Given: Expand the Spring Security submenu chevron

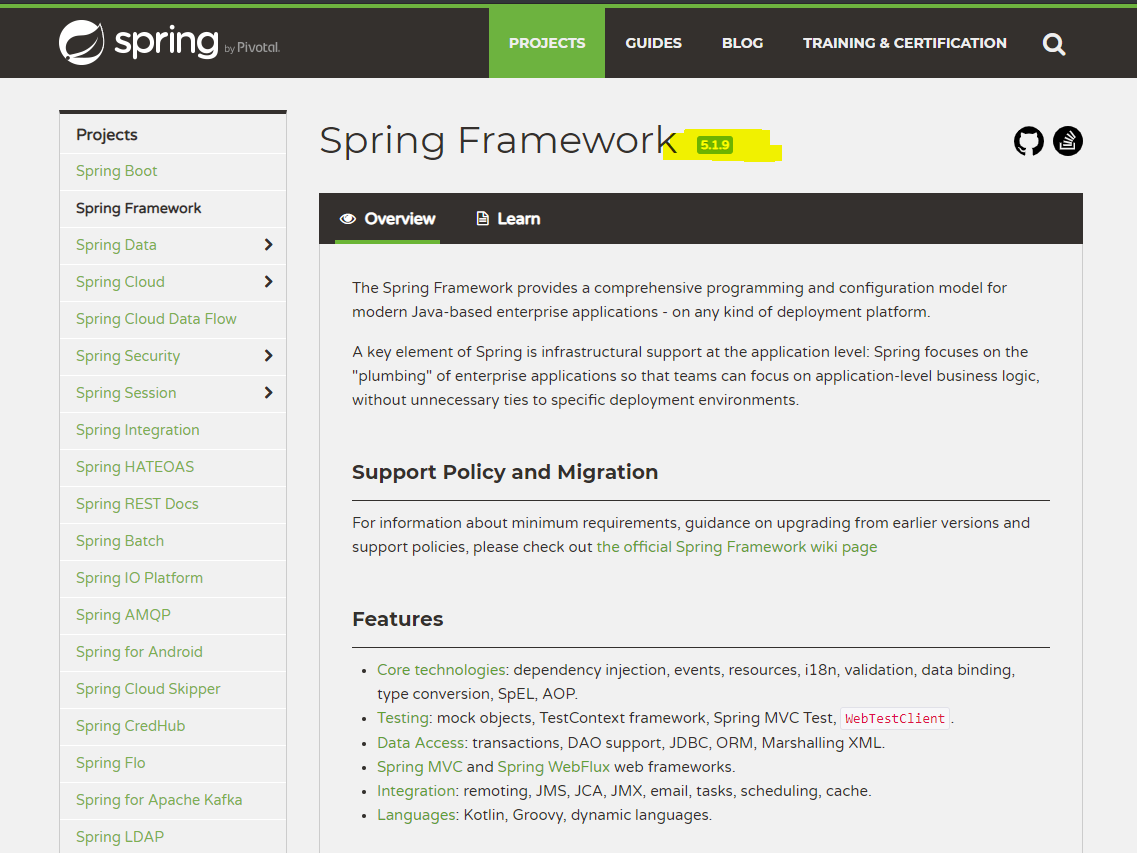Looking at the screenshot, I should click(268, 355).
